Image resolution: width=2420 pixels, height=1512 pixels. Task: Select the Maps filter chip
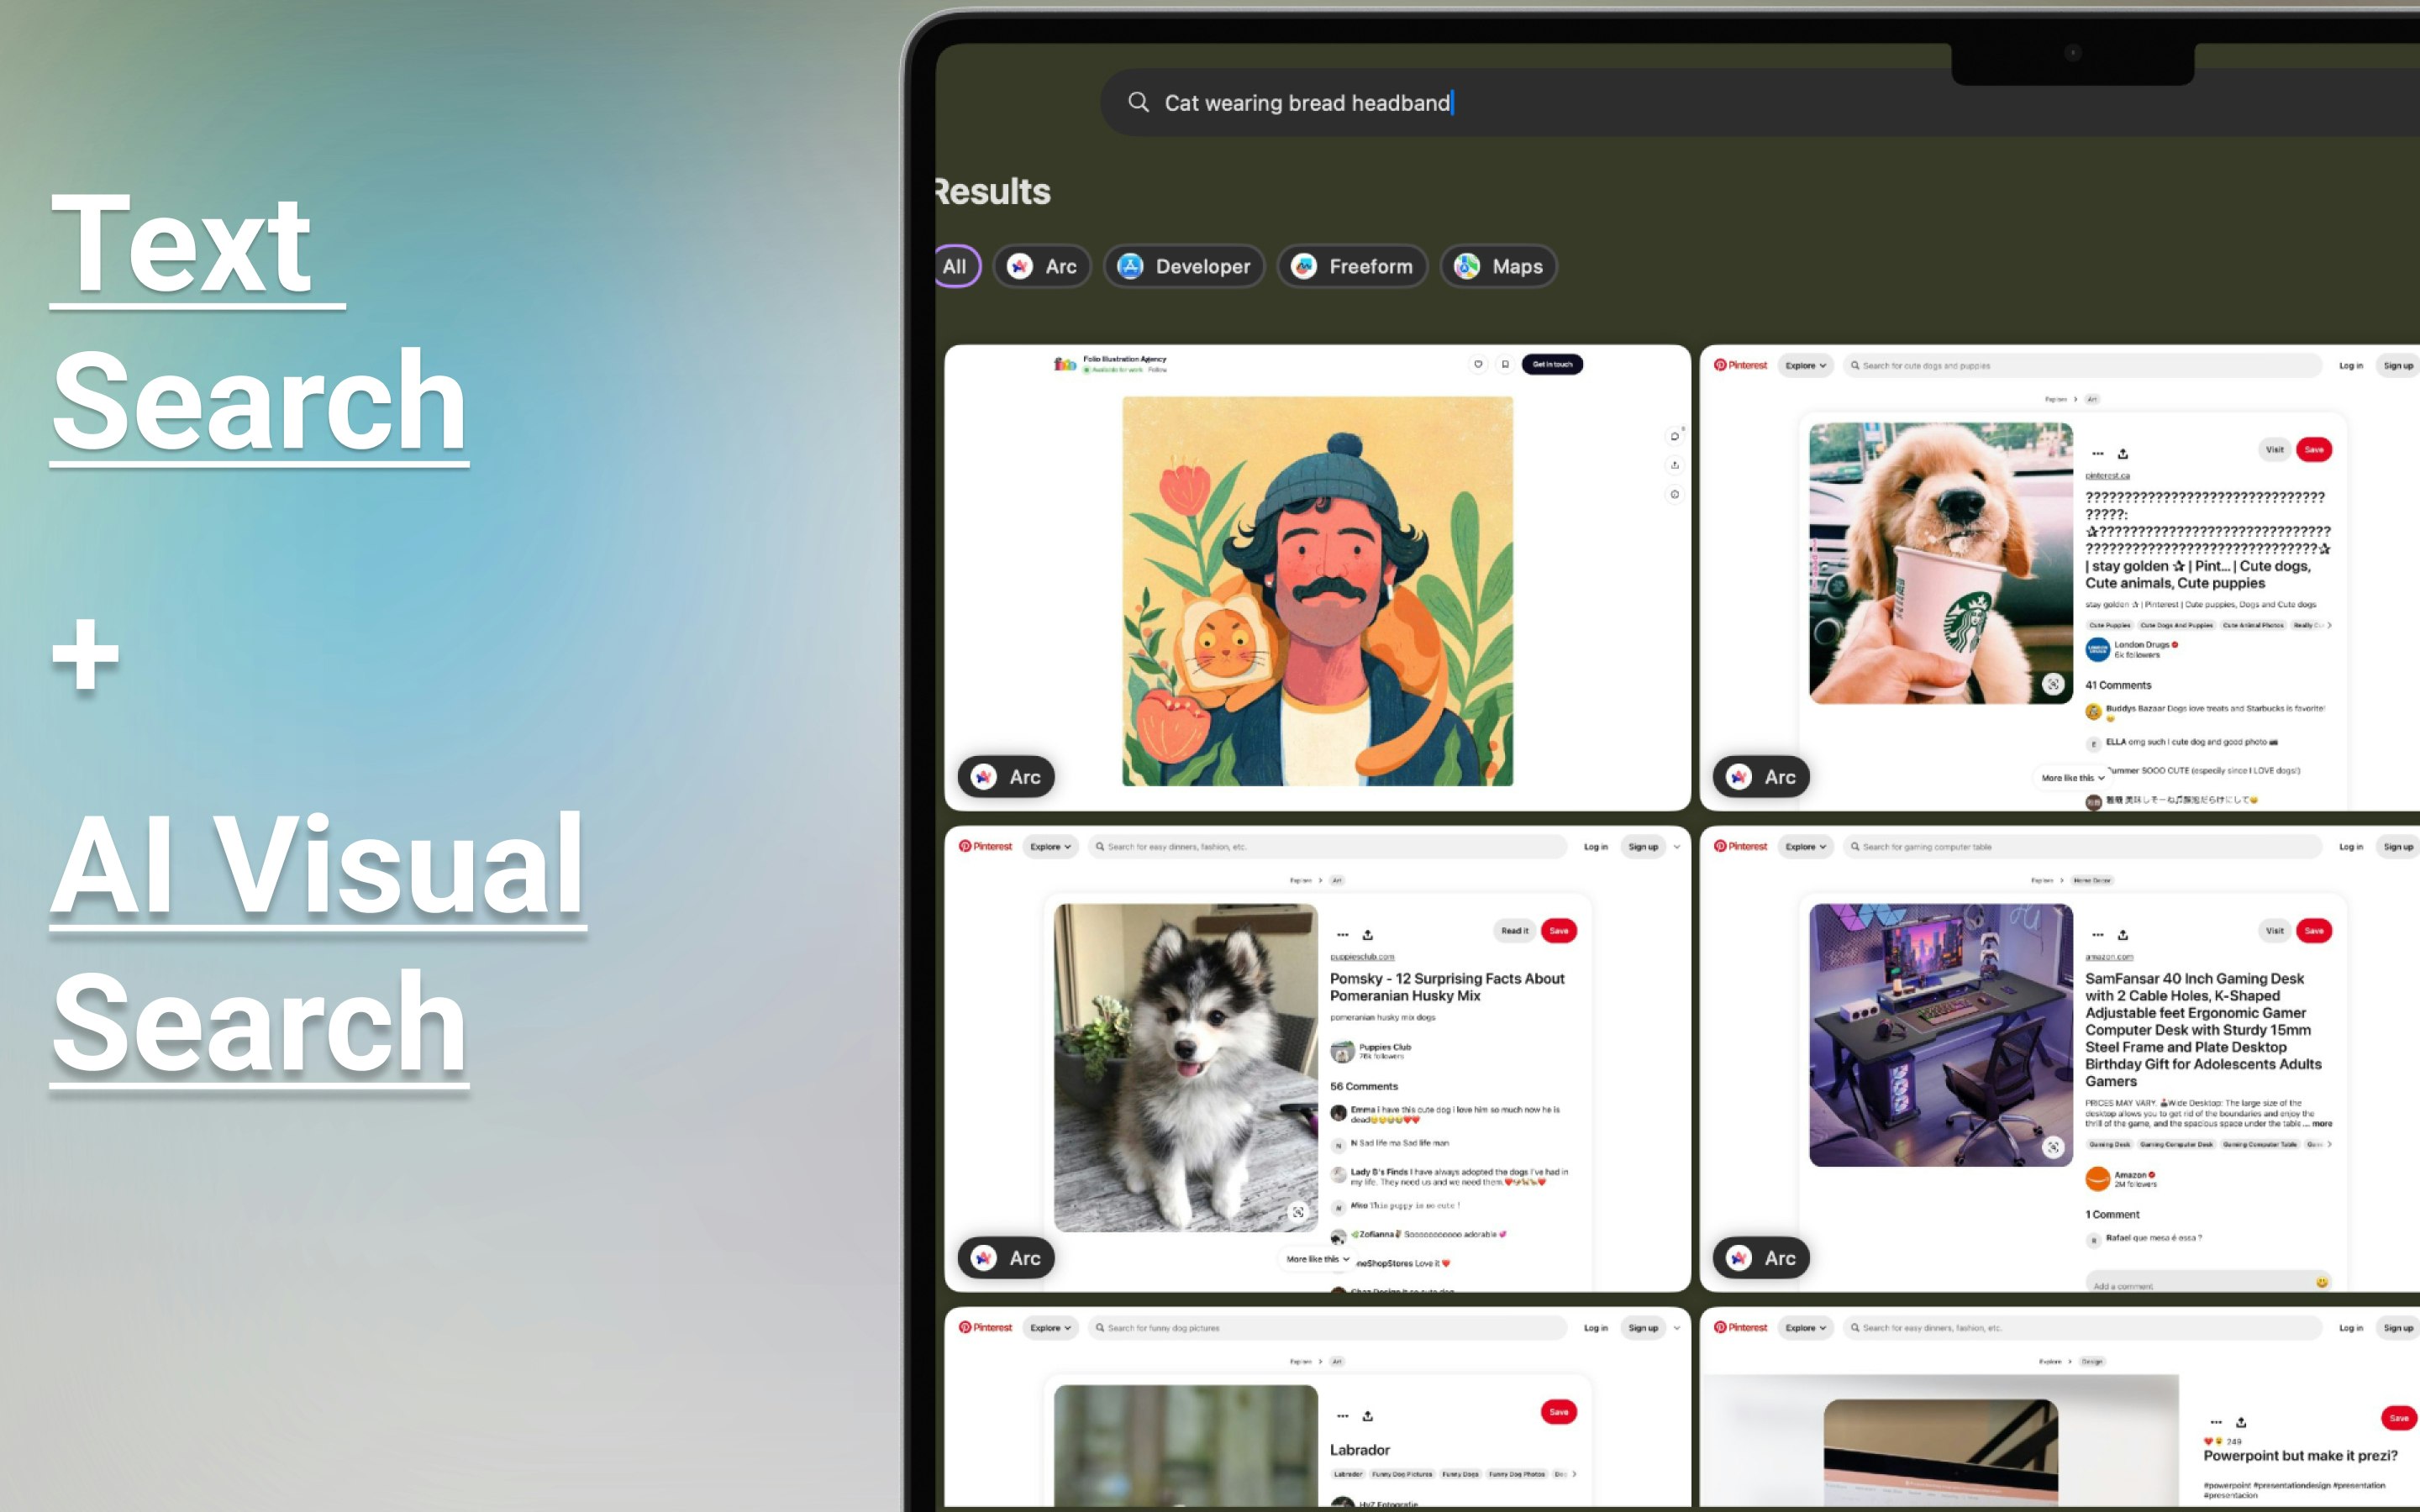tap(1498, 266)
